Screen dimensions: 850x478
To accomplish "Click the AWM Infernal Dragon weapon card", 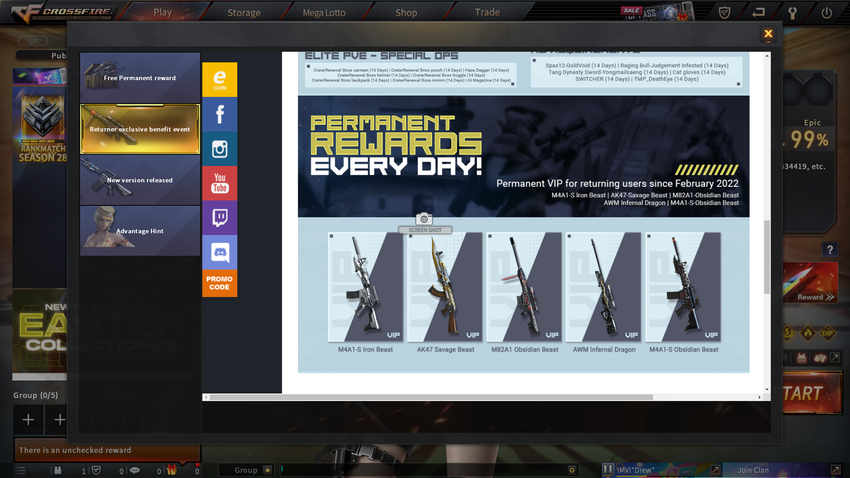I will coord(603,287).
